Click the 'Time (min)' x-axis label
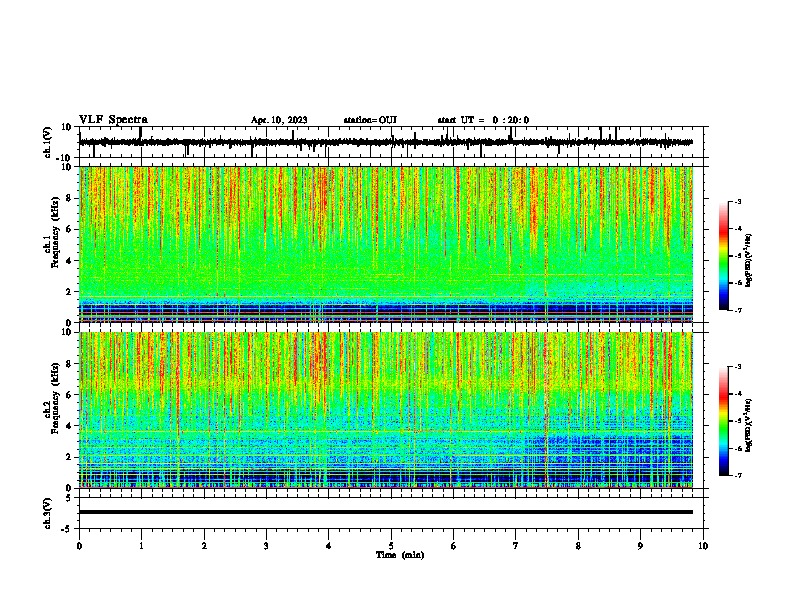 pyautogui.click(x=400, y=555)
